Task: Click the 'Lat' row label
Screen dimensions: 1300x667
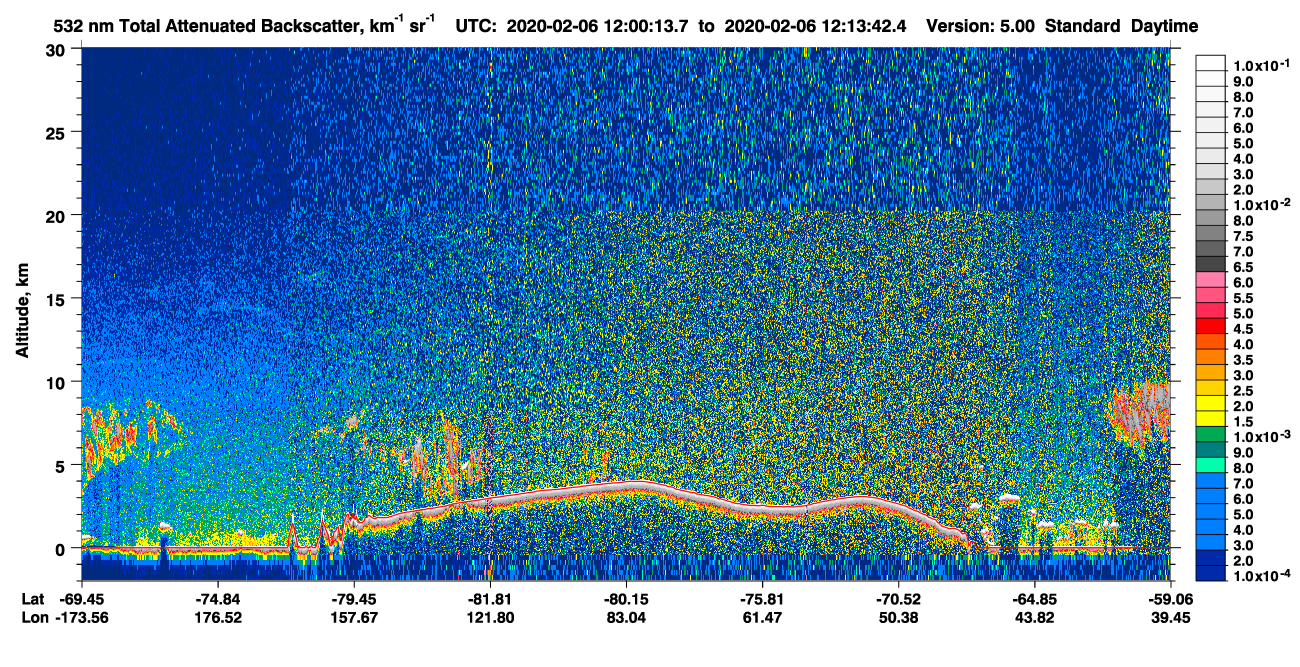Action: pos(33,599)
